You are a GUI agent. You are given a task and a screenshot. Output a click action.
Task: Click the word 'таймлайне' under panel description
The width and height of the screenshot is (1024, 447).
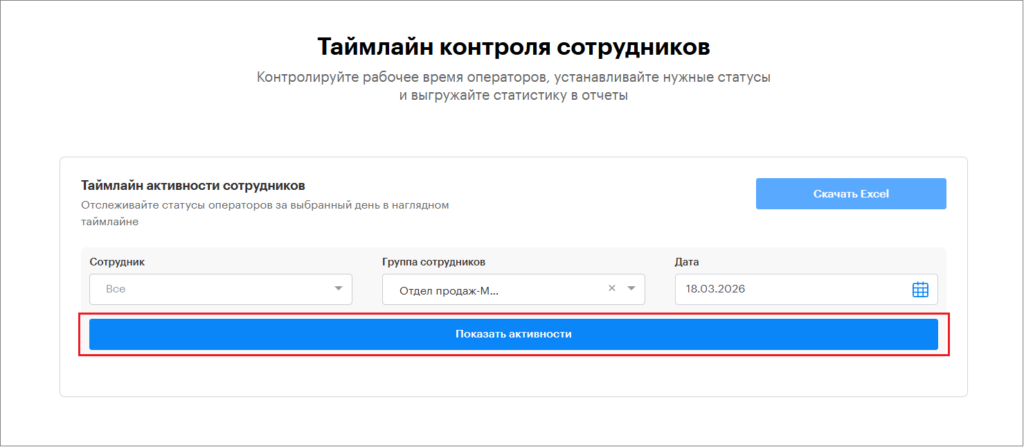108,224
